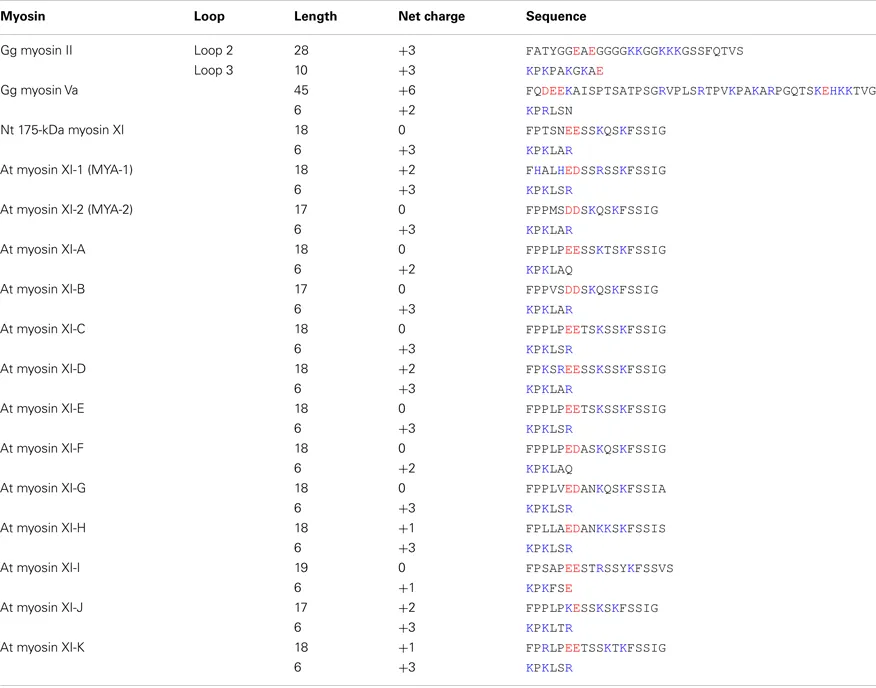Image resolution: width=876 pixels, height=688 pixels.
Task: Select the At myosin XI-2 (MYA-2) label
Action: [66, 210]
